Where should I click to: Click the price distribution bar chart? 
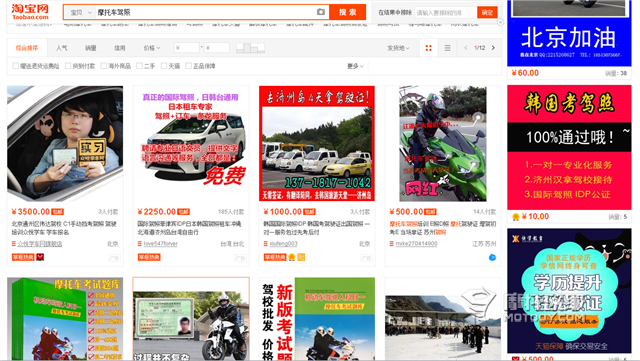point(251,48)
